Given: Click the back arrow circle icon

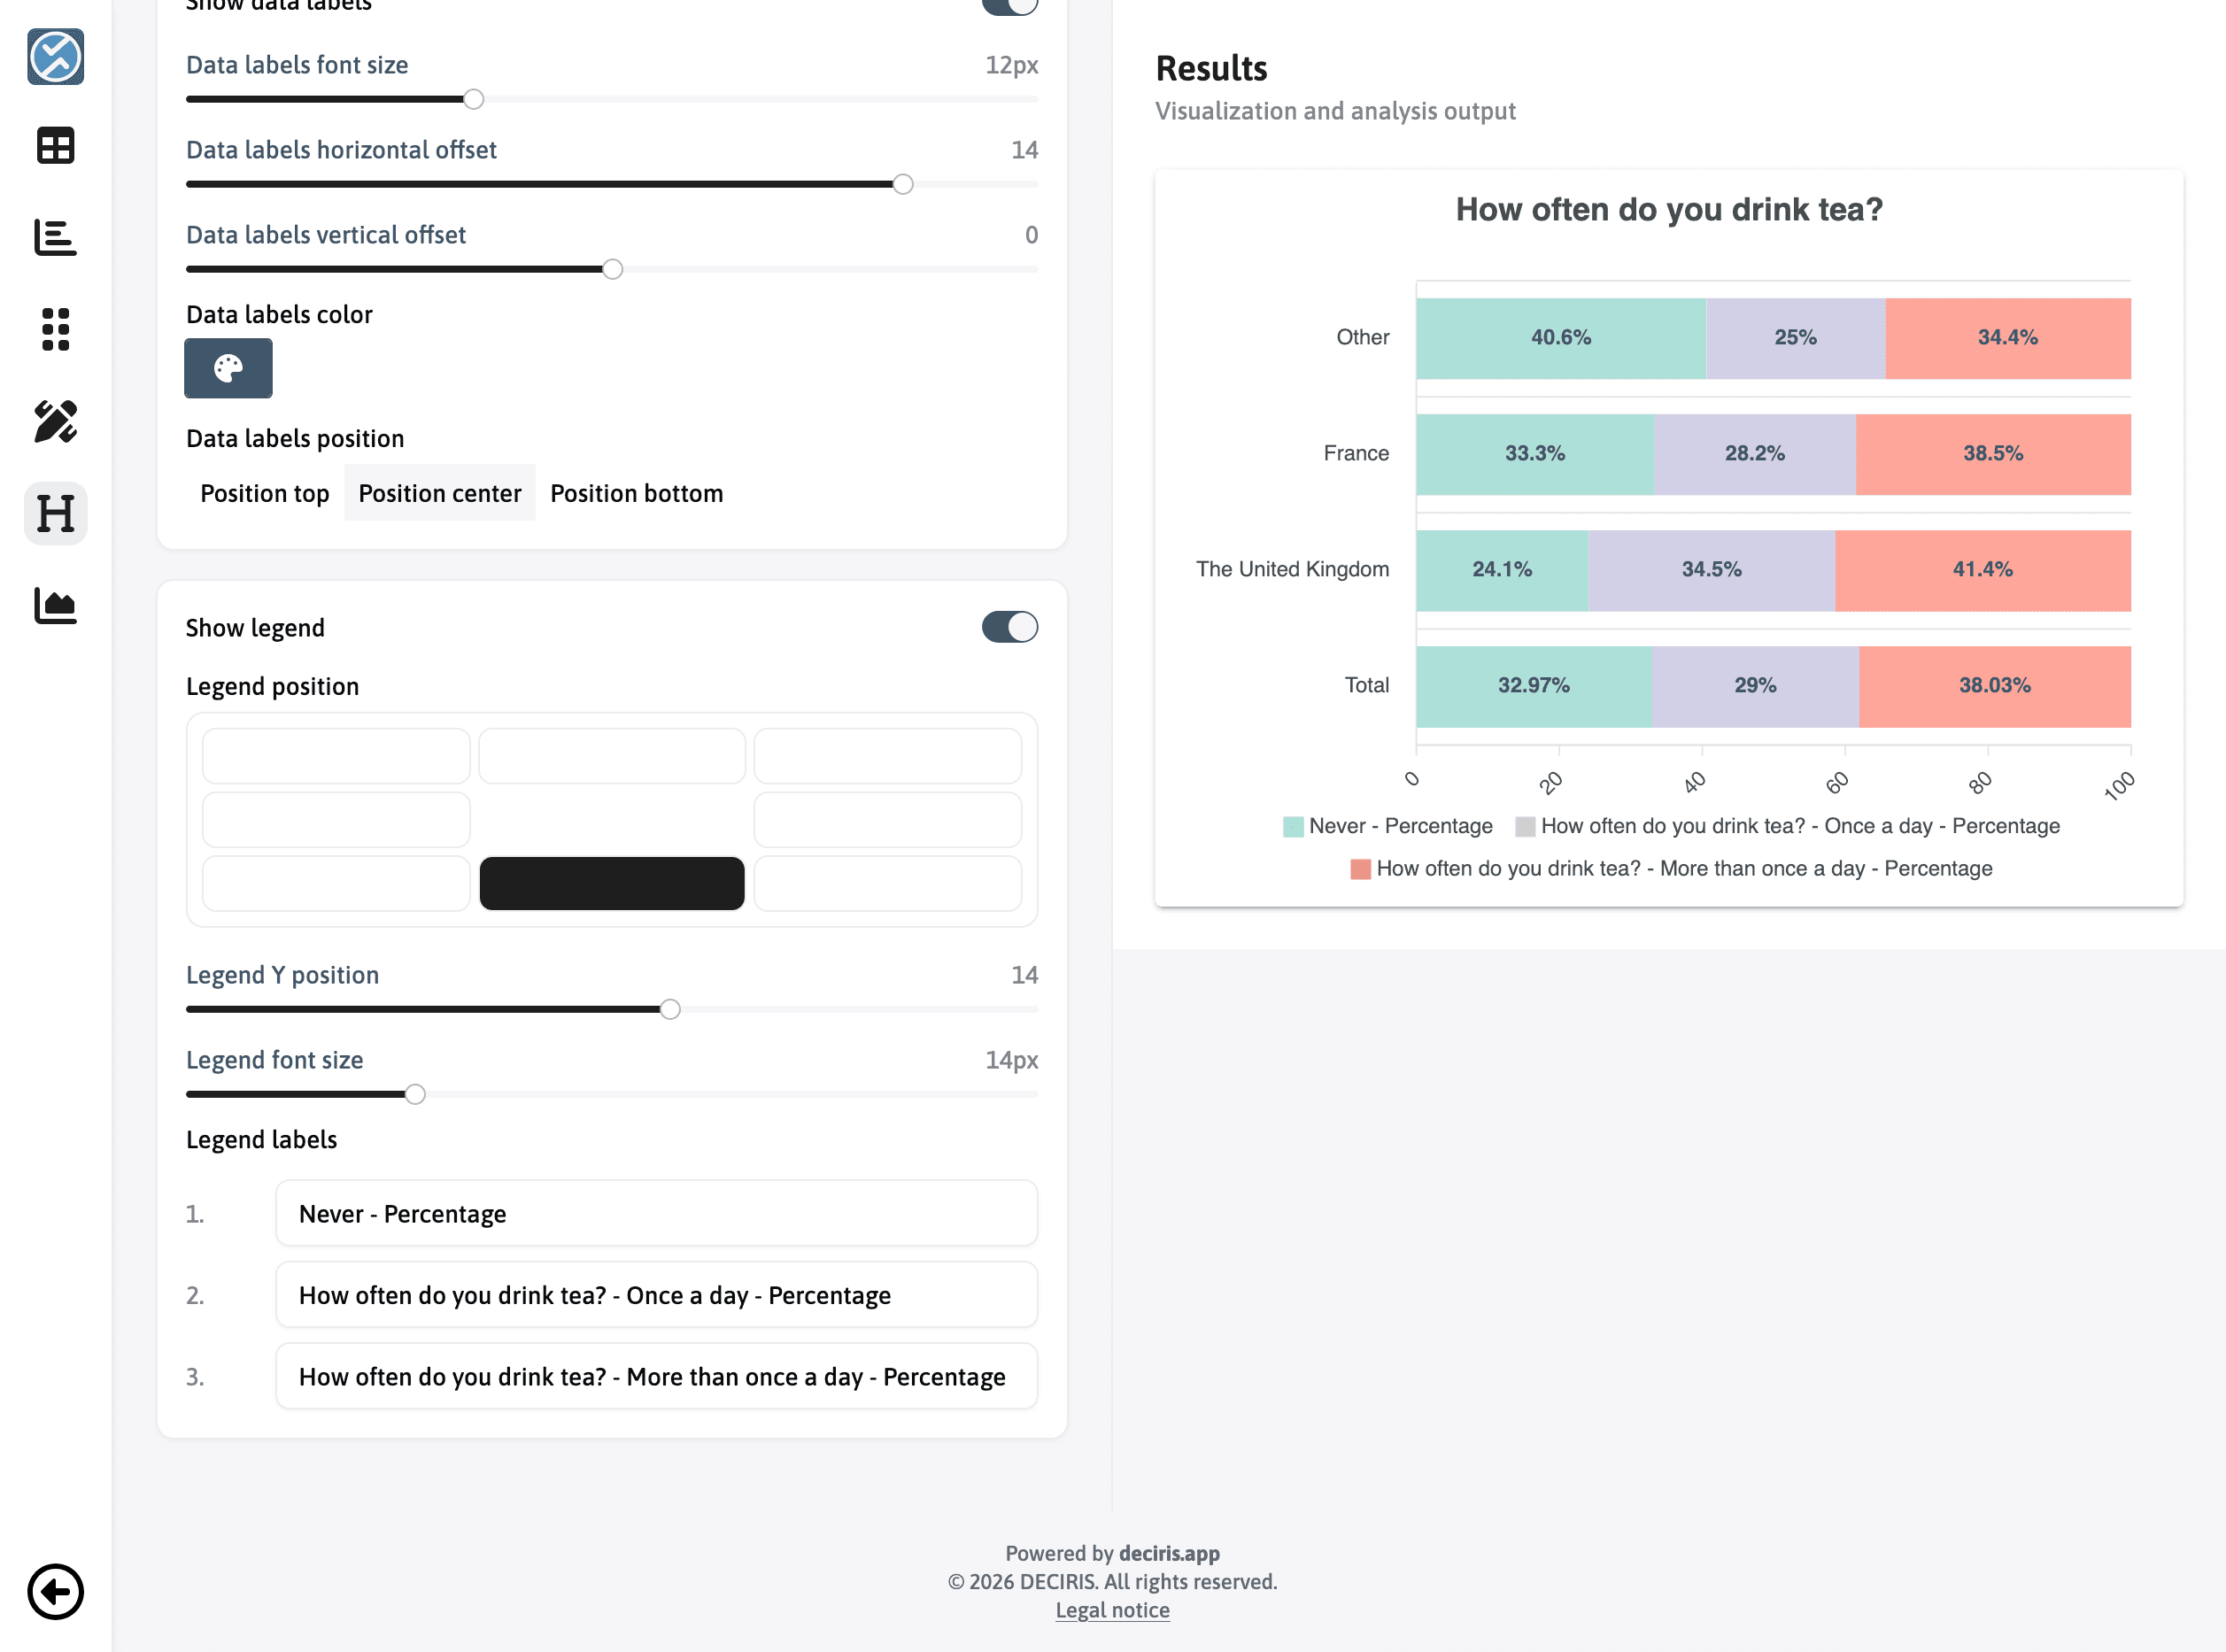Looking at the screenshot, I should click(x=55, y=1591).
